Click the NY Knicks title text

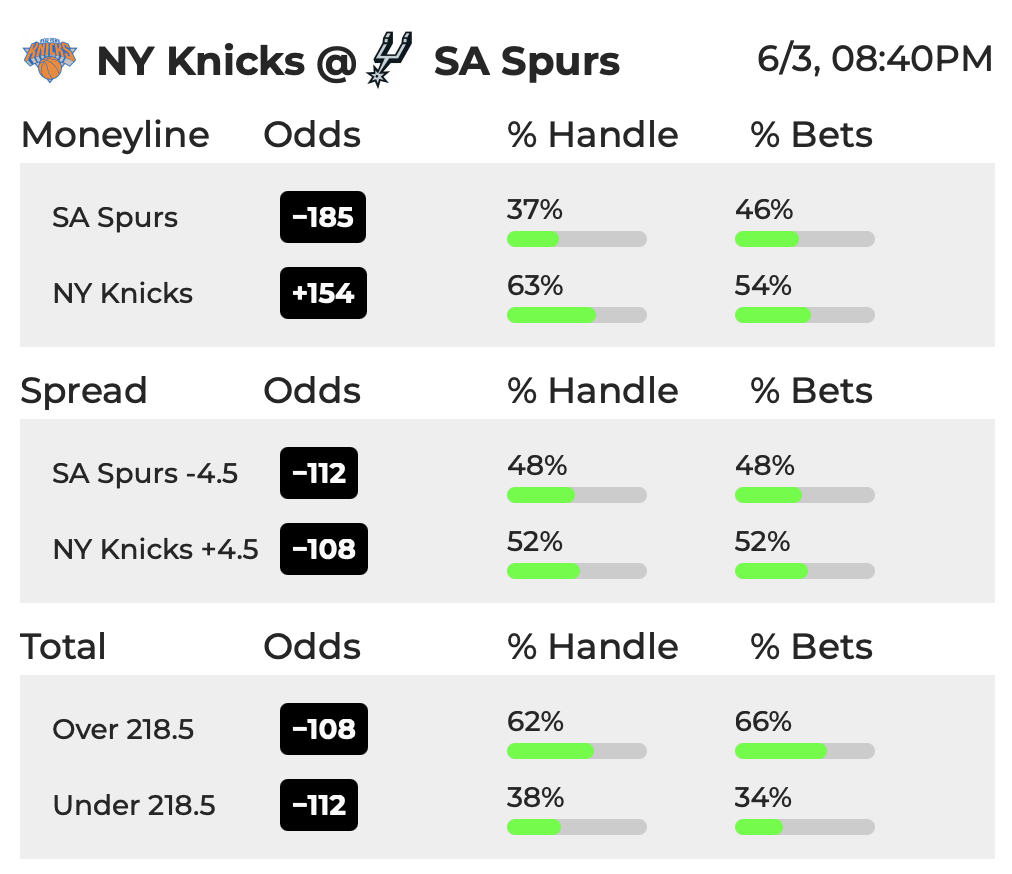click(201, 61)
